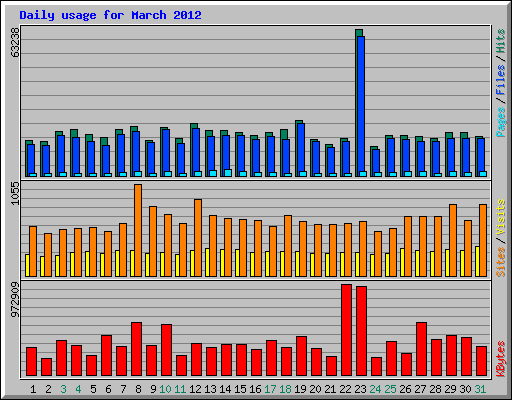
Task: Click the 'Hits' legend label
Action: point(501,41)
